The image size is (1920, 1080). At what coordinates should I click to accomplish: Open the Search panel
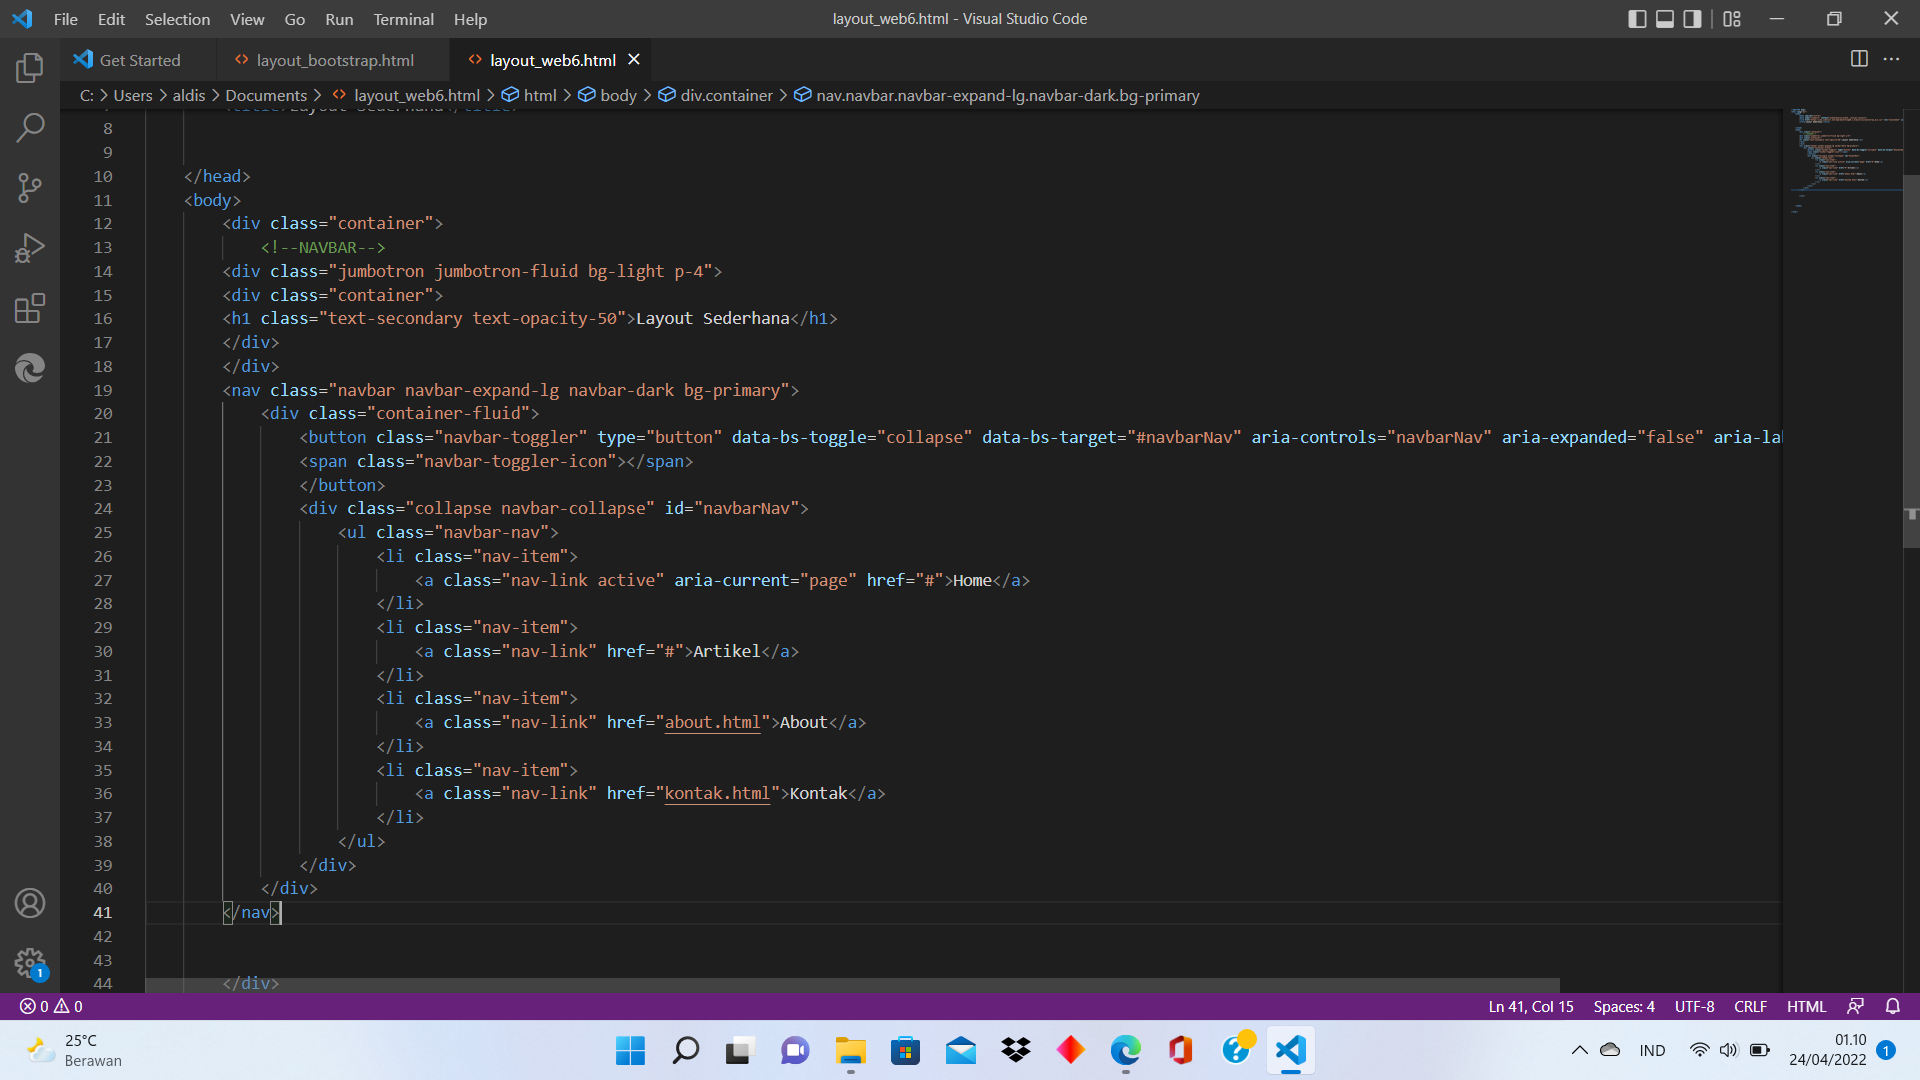29,128
